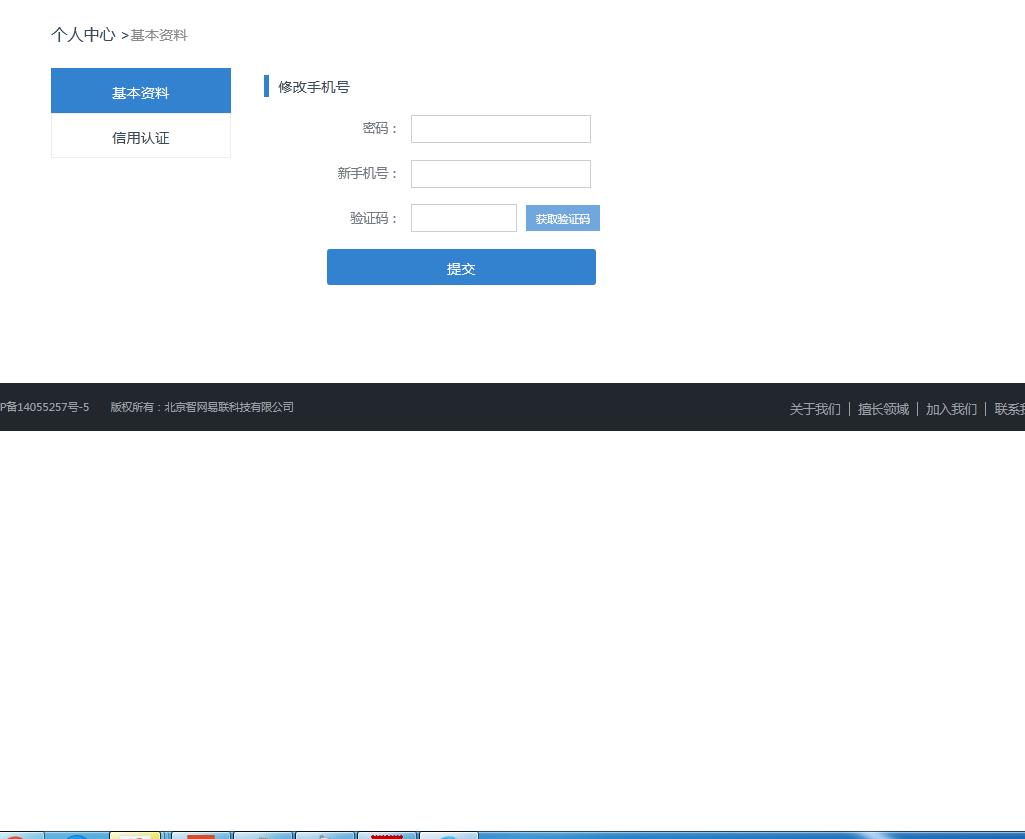Click the 加入我们 footer link
Viewport: 1025px width, 839px height.
951,409
